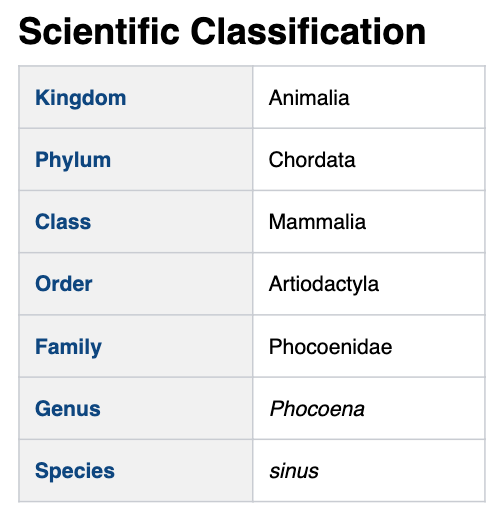Screen dimensions: 502x517
Task: Open the Order link
Action: [64, 284]
